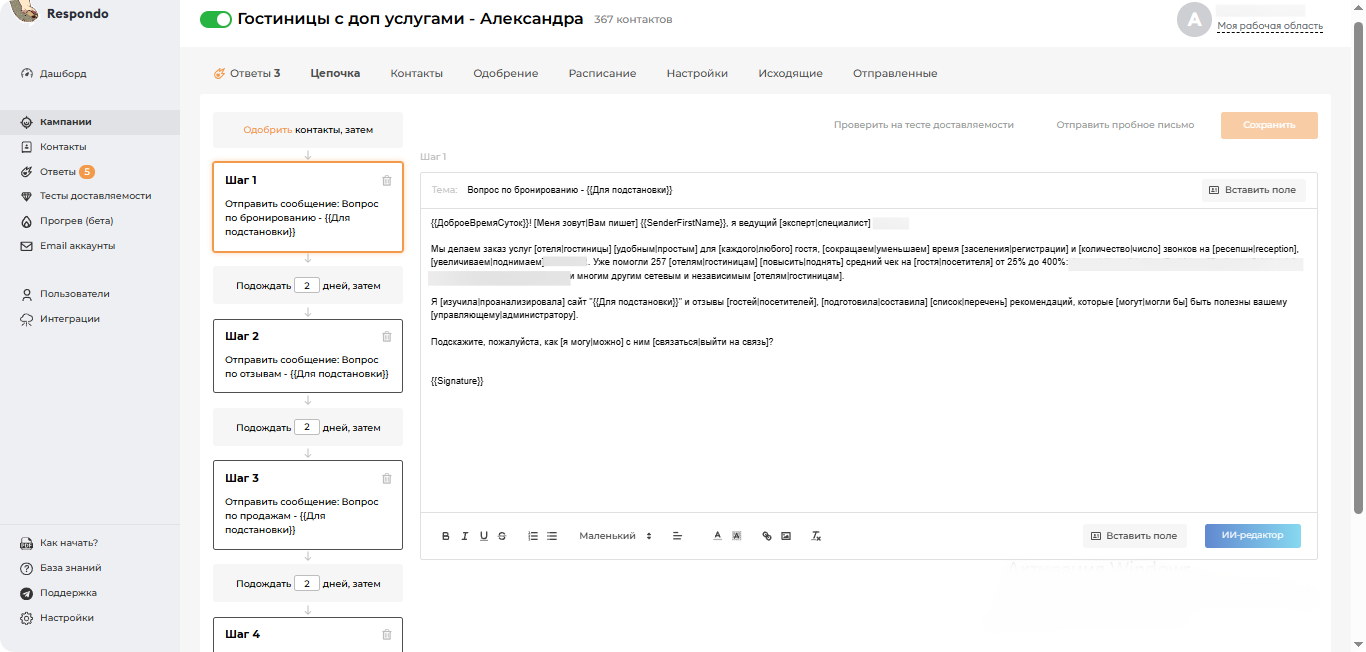Clear formatting with the Tx icon
Image resolution: width=1366 pixels, height=652 pixels.
pos(816,537)
